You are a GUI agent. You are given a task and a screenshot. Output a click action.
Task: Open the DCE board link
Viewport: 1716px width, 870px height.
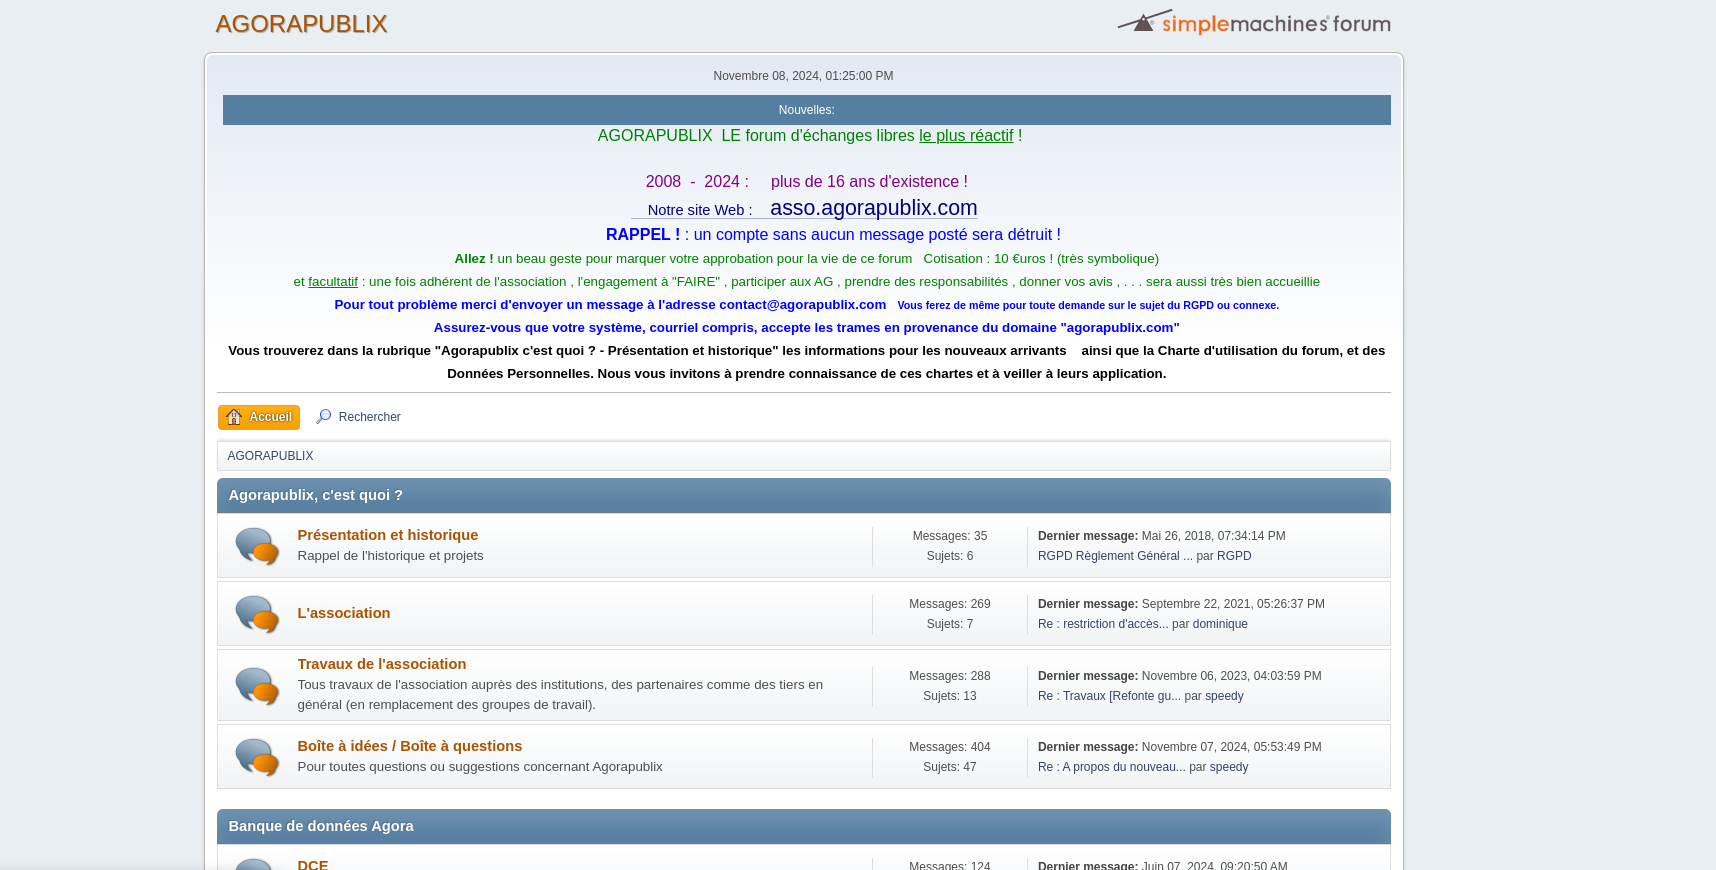[x=312, y=864]
